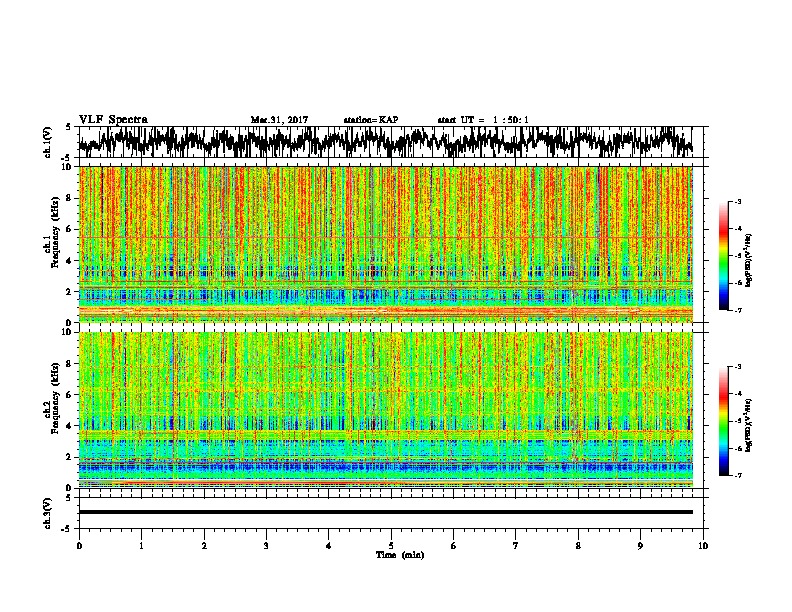Click the "ch.1(V)" waveform axis label
Image resolution: width=792 pixels, height=612 pixels.
(x=48, y=142)
